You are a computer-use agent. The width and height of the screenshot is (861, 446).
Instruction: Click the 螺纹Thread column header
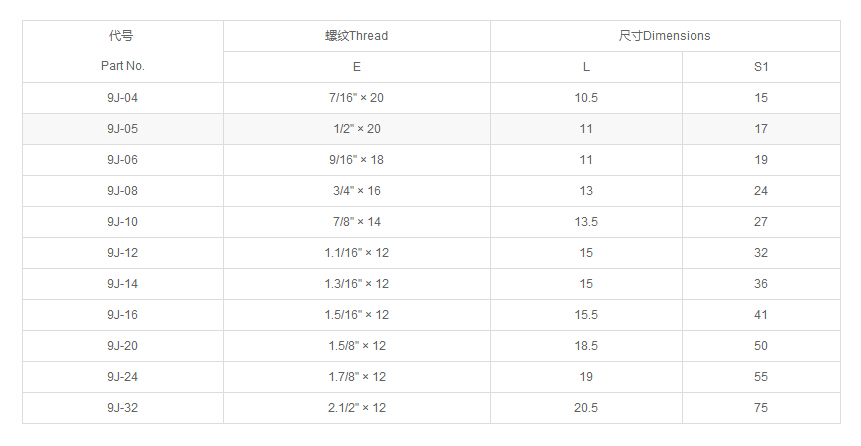[x=356, y=36]
